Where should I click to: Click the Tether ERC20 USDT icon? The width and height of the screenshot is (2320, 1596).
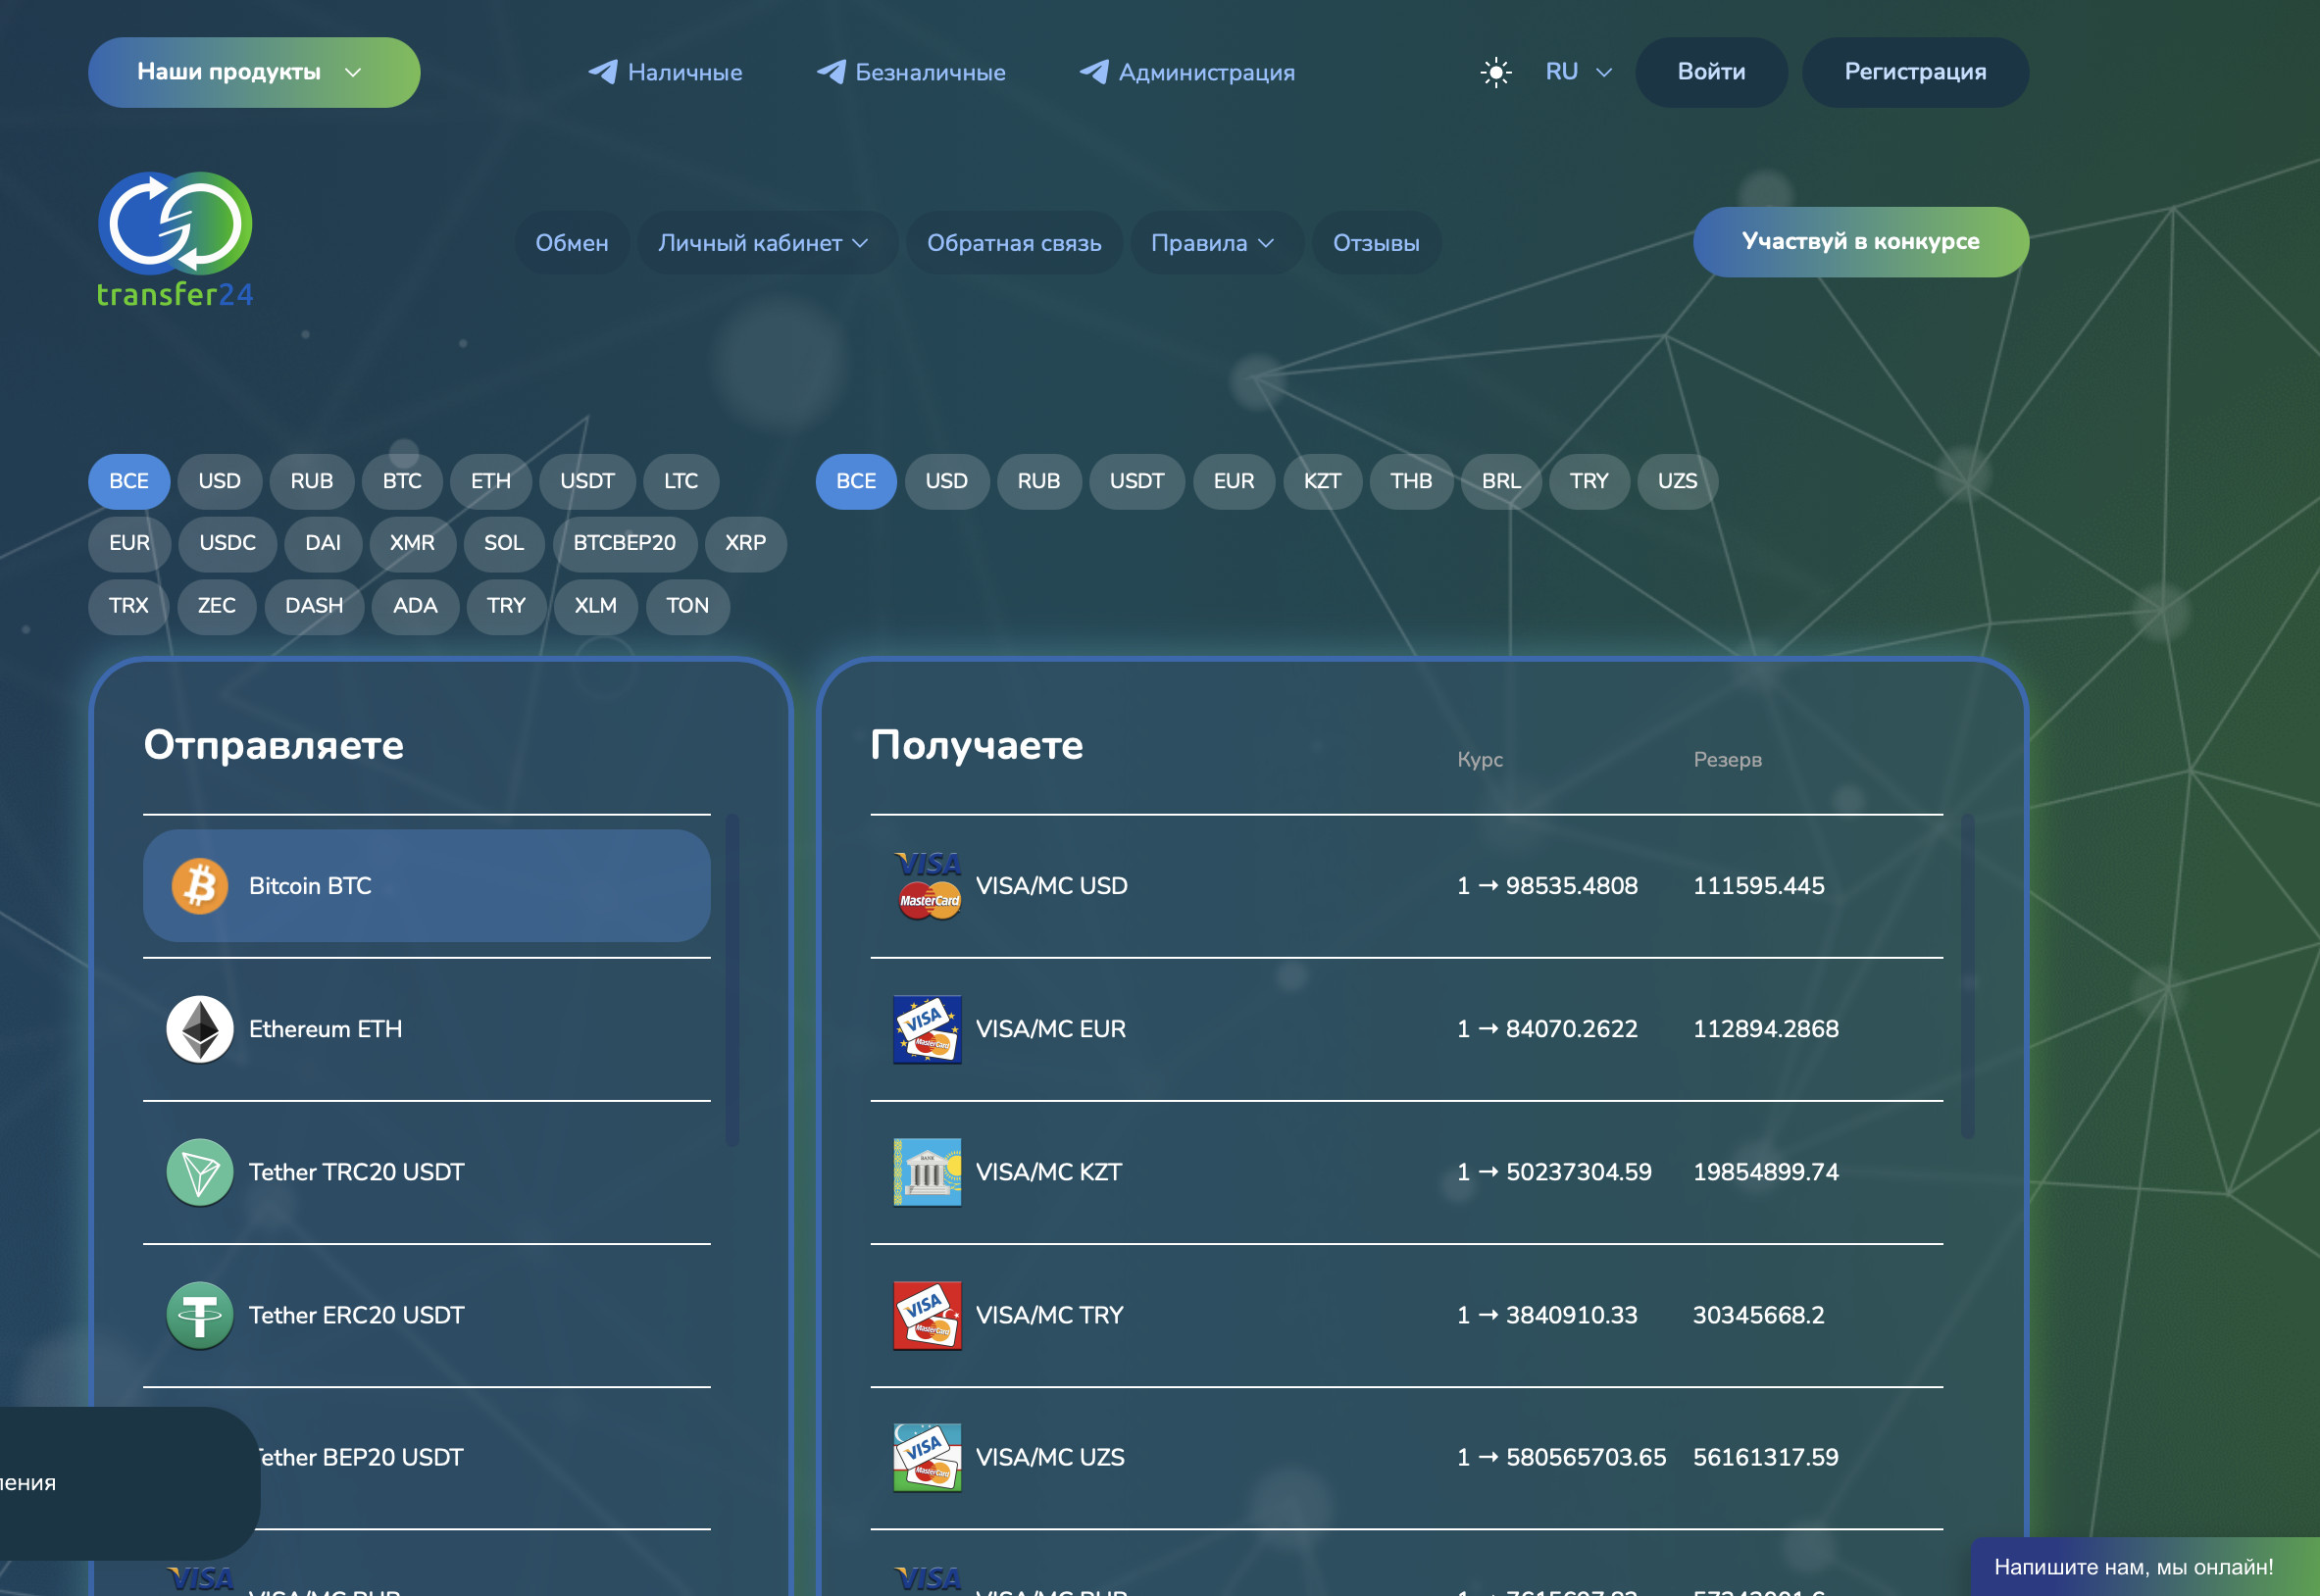[x=200, y=1315]
